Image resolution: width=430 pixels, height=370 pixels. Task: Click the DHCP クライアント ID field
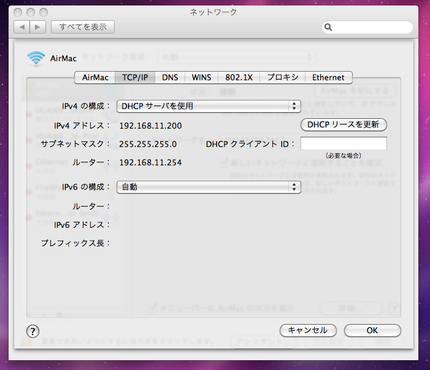point(344,143)
